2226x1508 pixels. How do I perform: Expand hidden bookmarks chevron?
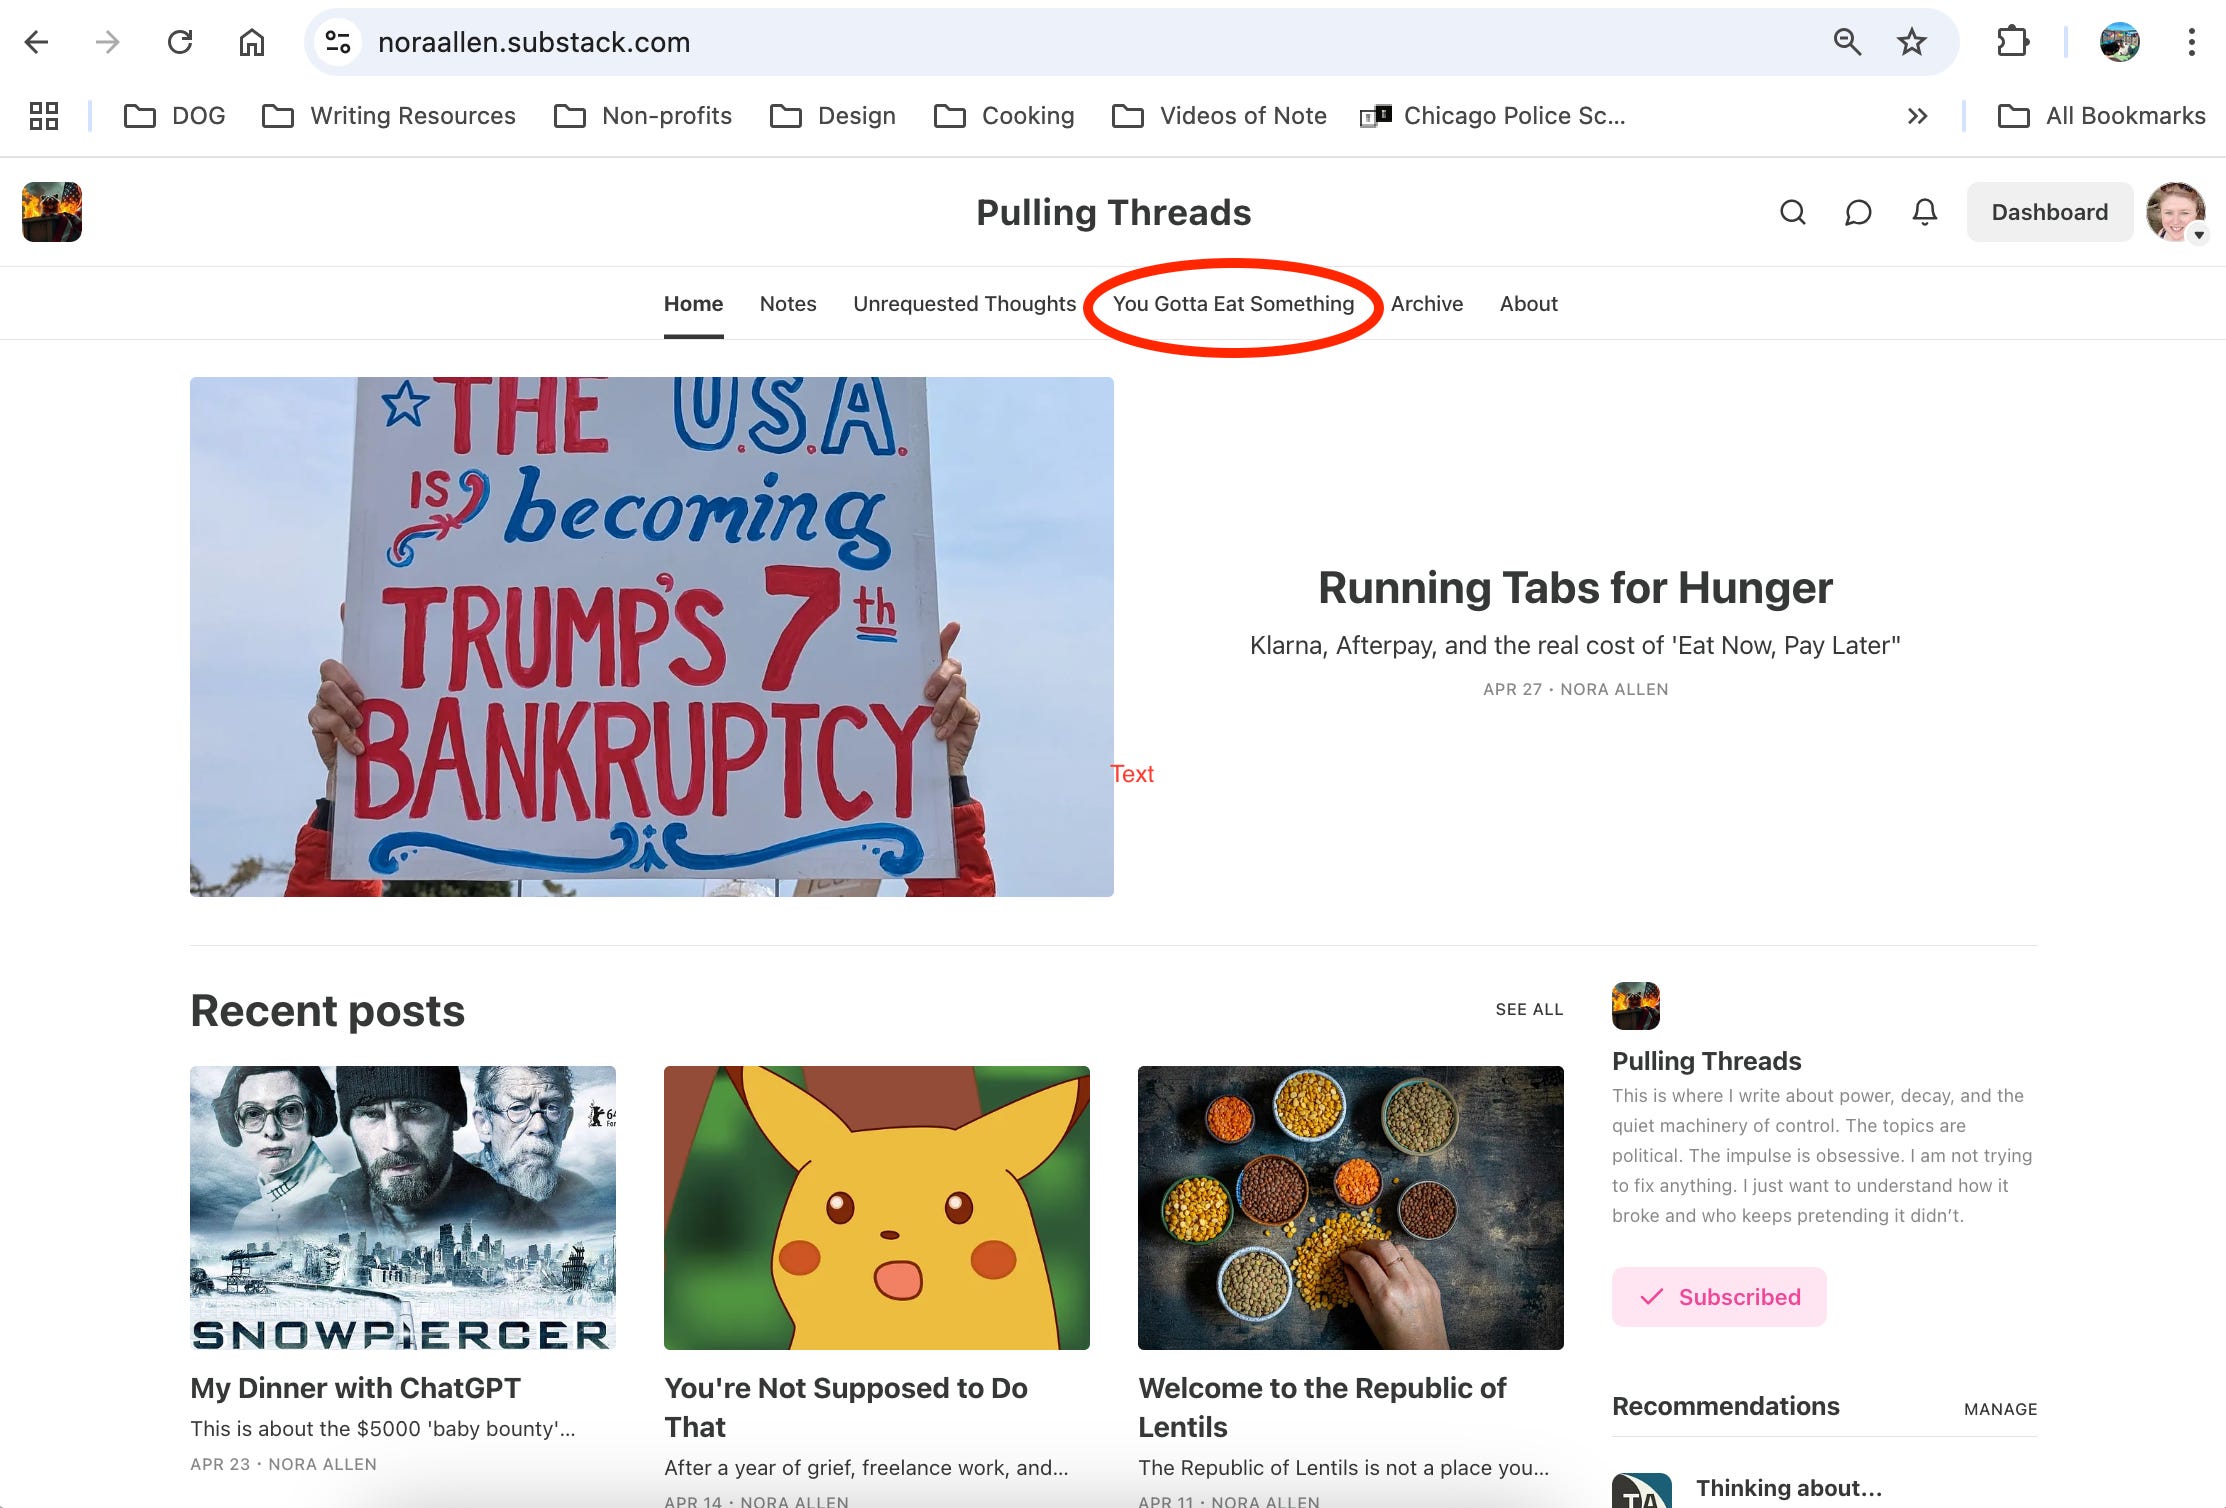pos(1916,116)
